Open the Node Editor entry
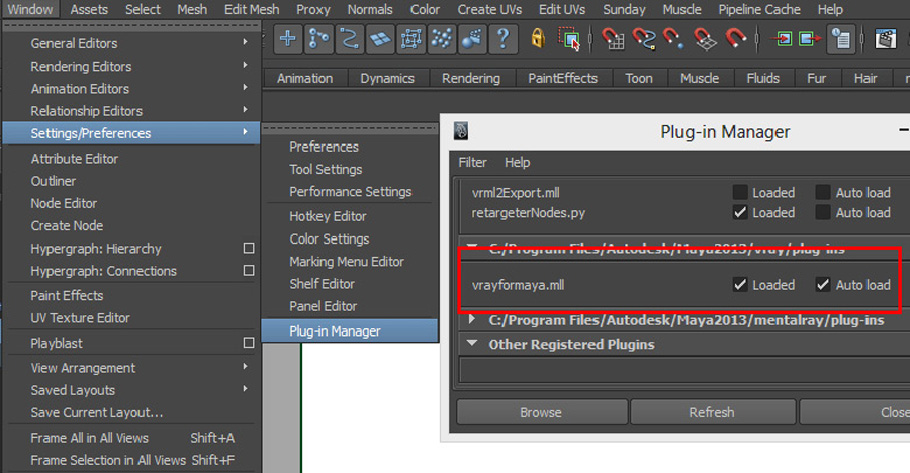 tap(63, 203)
